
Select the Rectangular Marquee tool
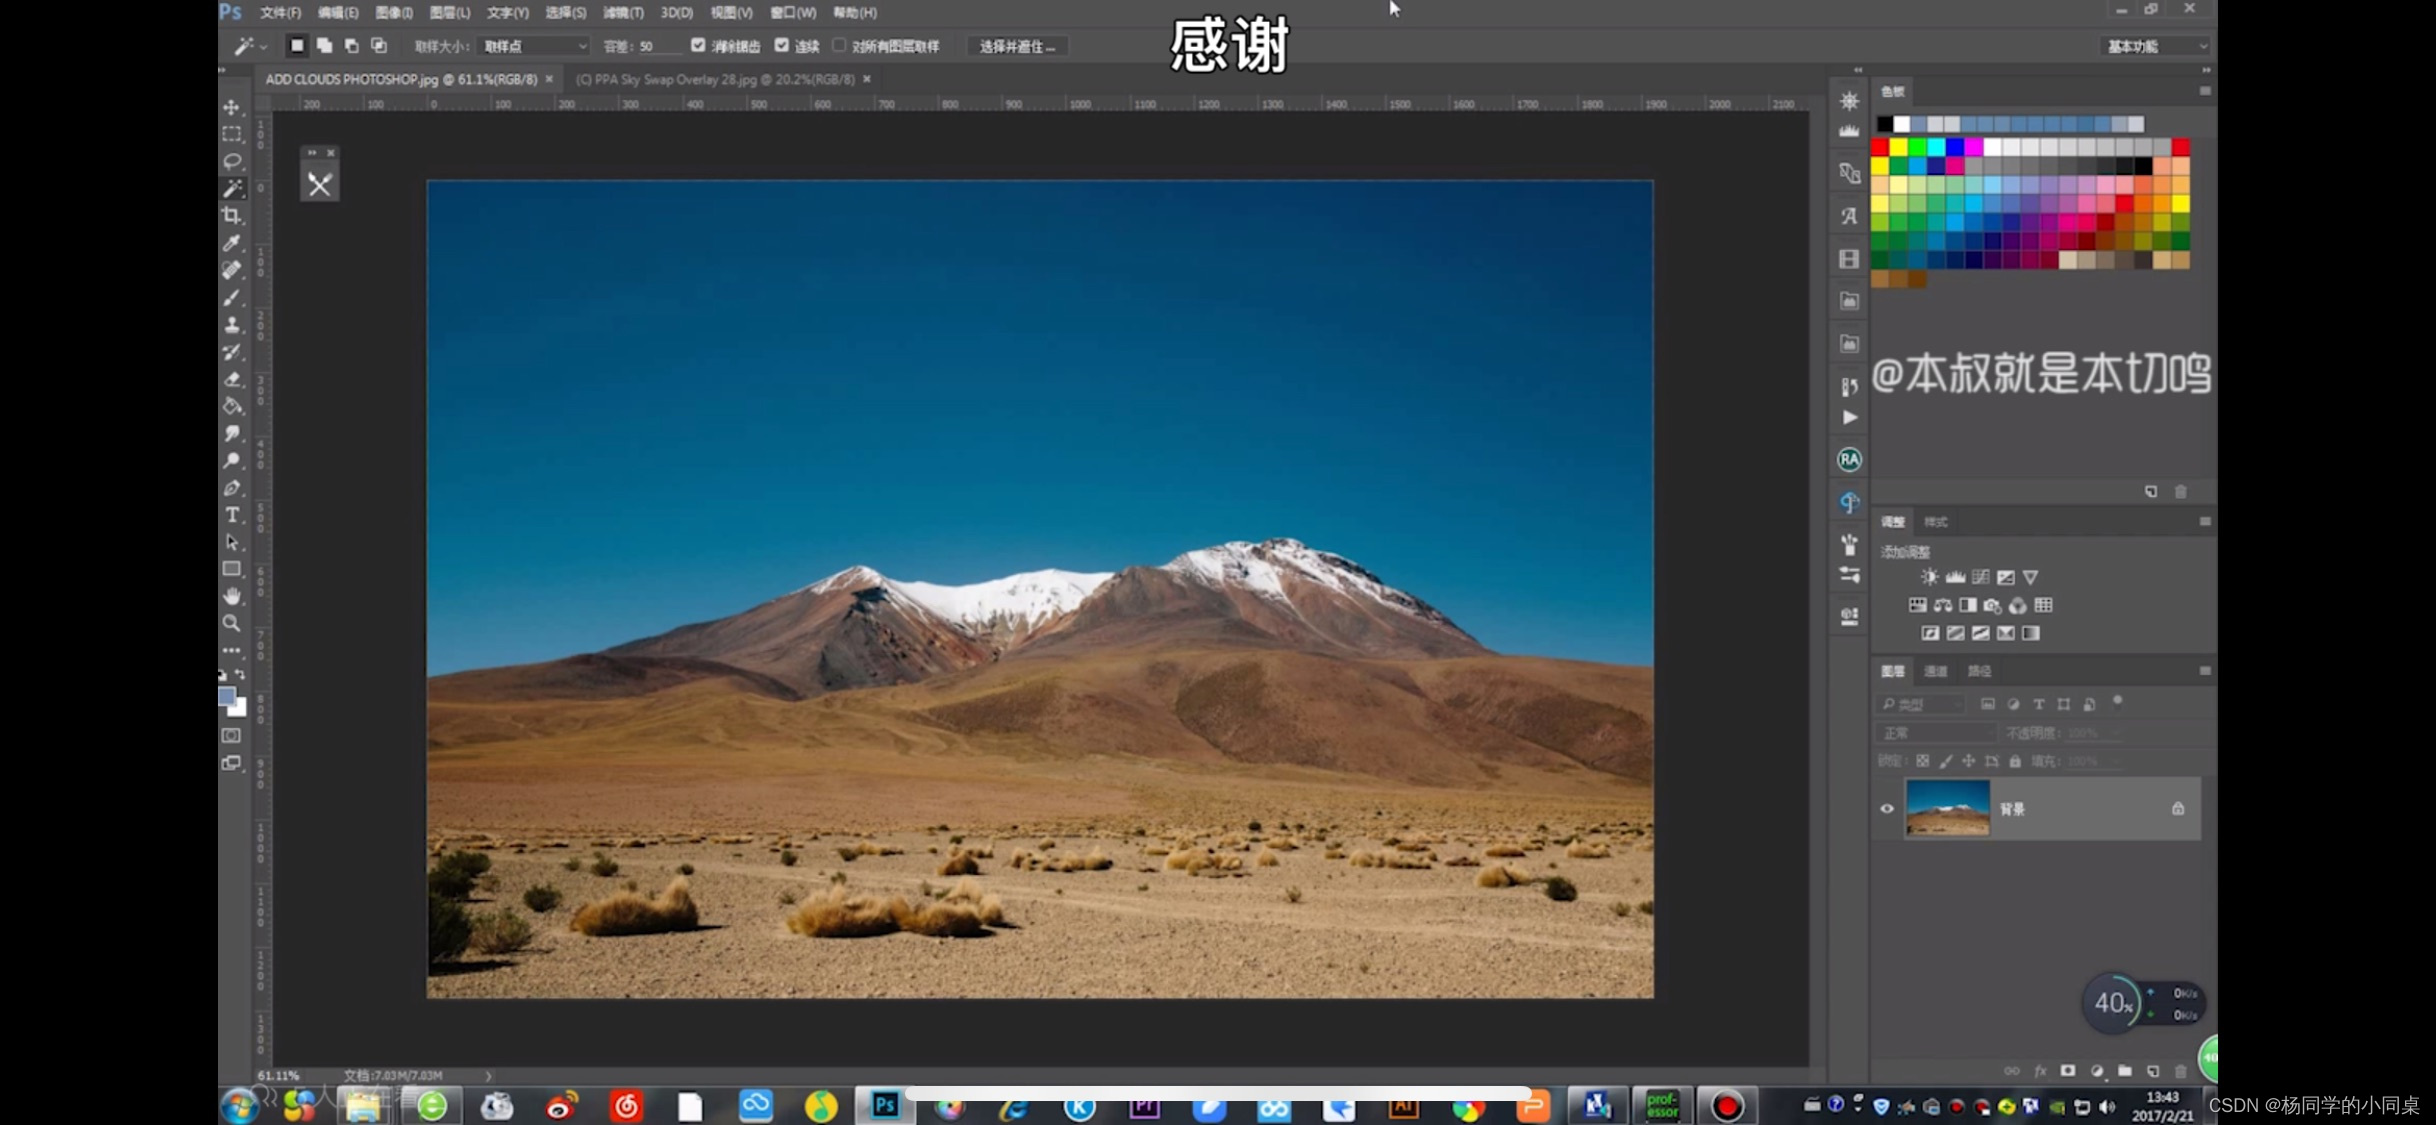(232, 133)
